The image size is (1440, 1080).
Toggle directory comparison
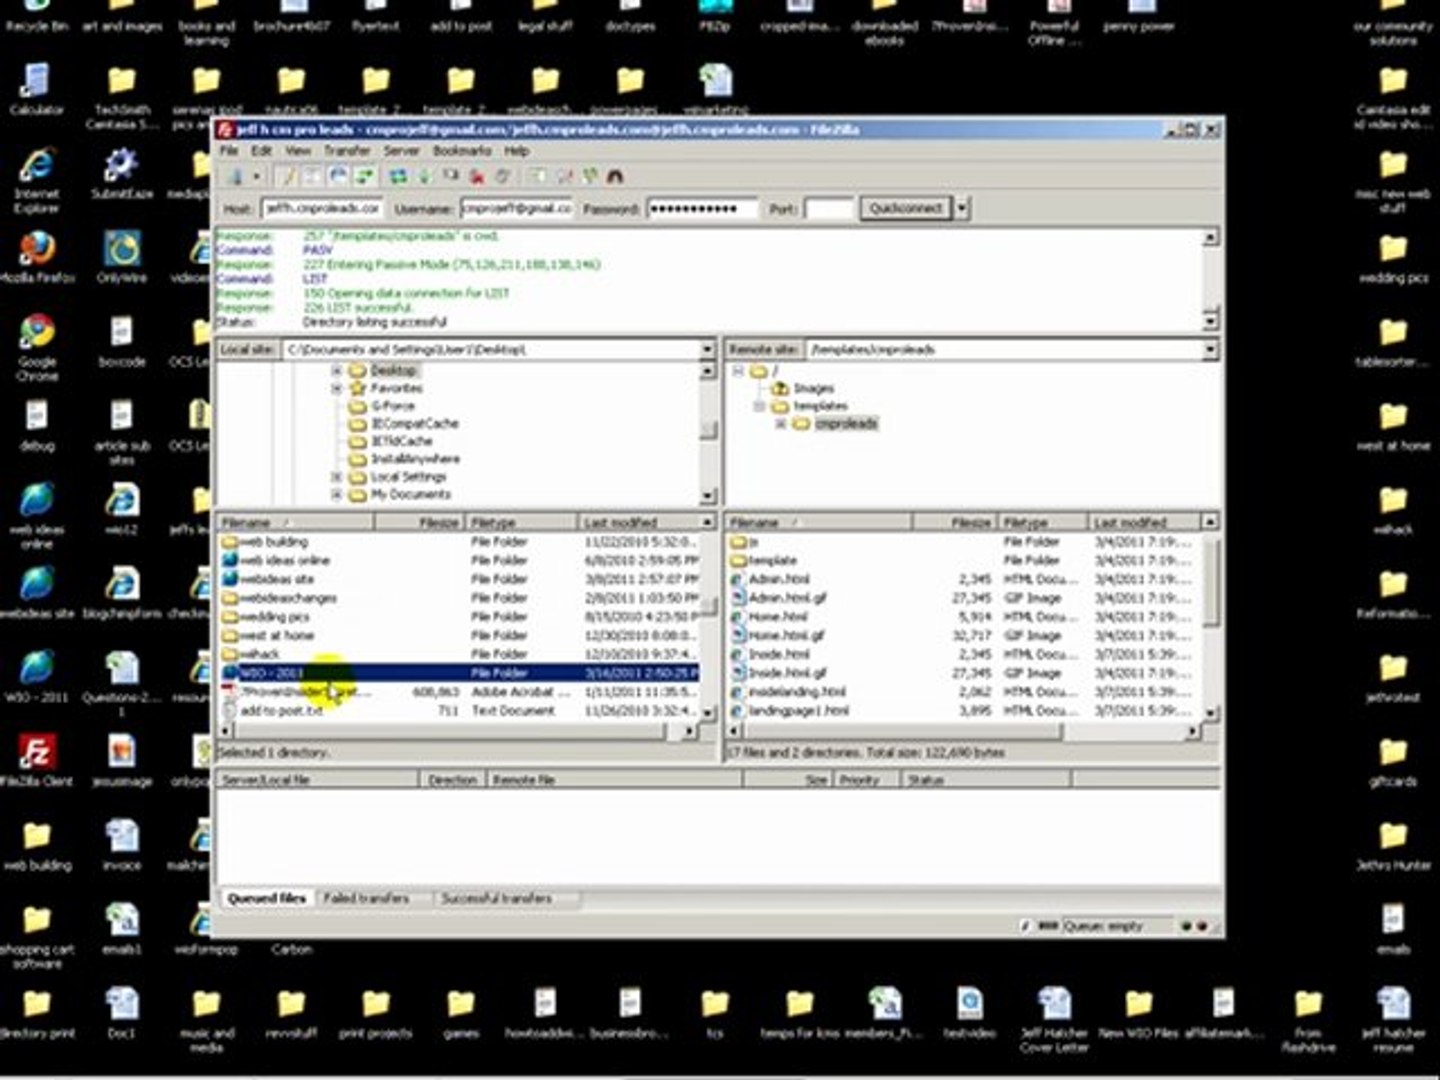pos(565,177)
